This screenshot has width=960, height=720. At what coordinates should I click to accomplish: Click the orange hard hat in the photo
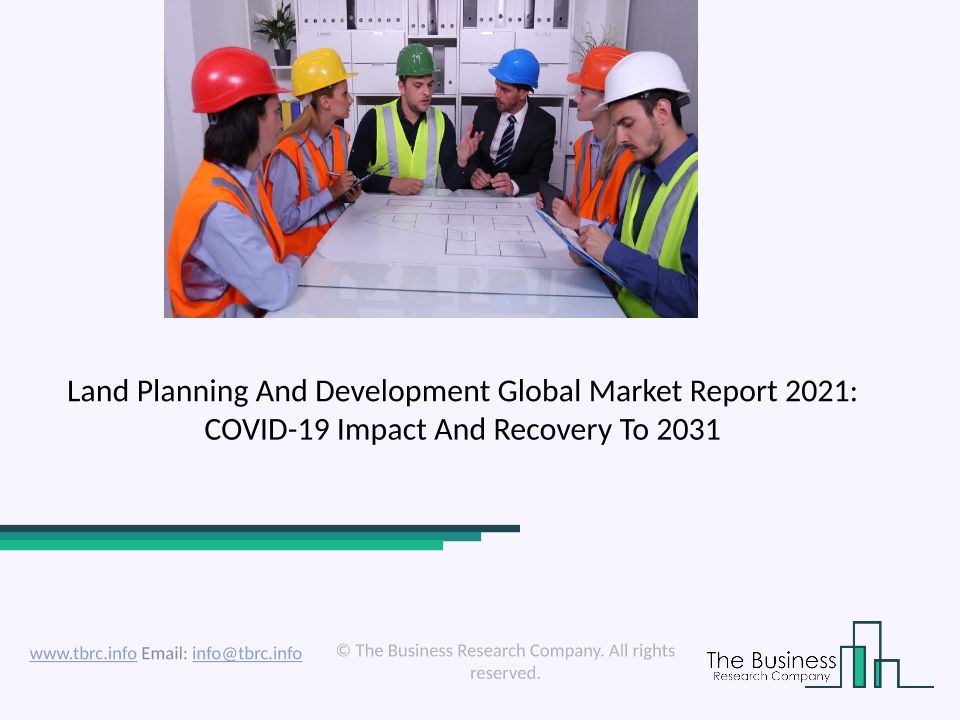point(596,66)
